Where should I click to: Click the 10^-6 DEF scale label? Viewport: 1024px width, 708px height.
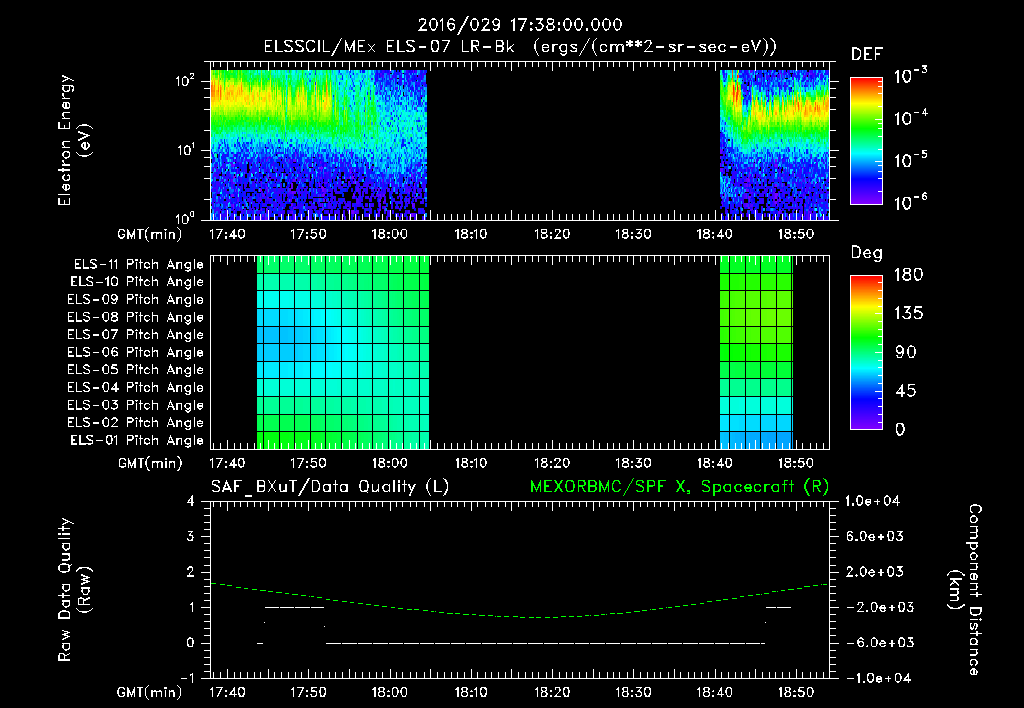pos(910,202)
